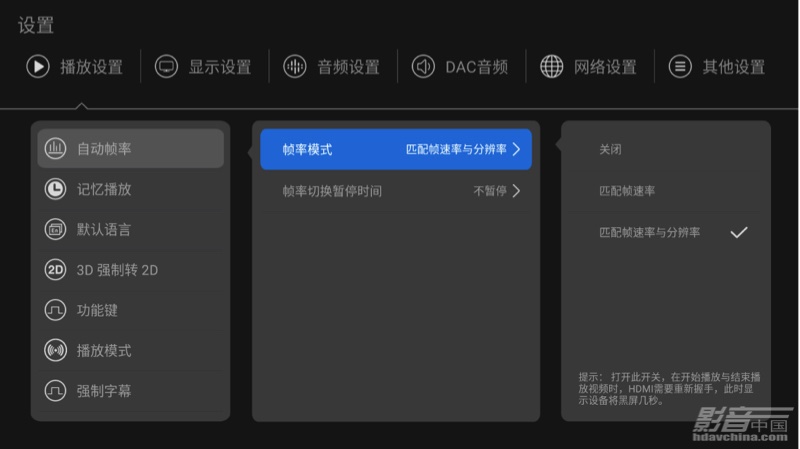Click the 播放设置 play icon
Image resolution: width=800 pixels, height=449 pixels.
point(37,67)
